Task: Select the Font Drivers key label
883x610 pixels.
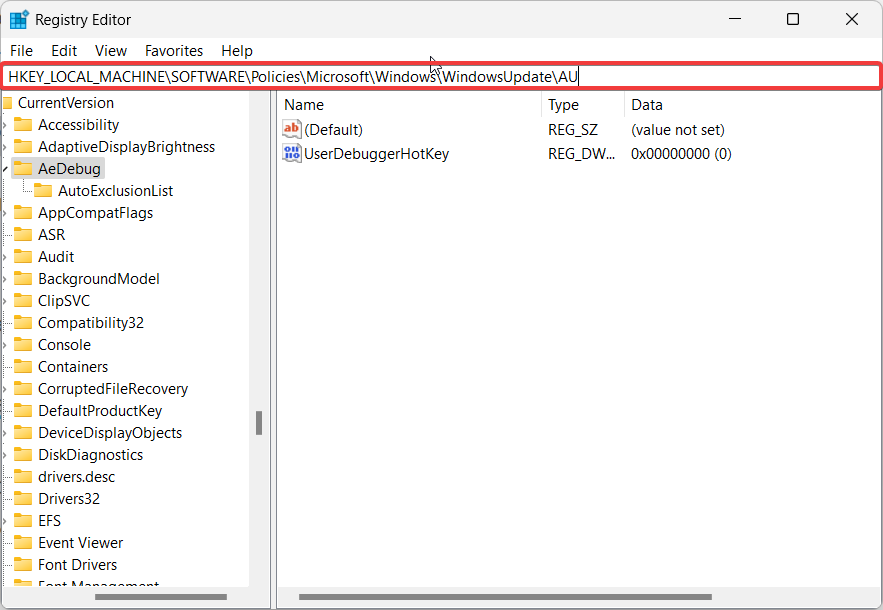Action: (x=78, y=564)
